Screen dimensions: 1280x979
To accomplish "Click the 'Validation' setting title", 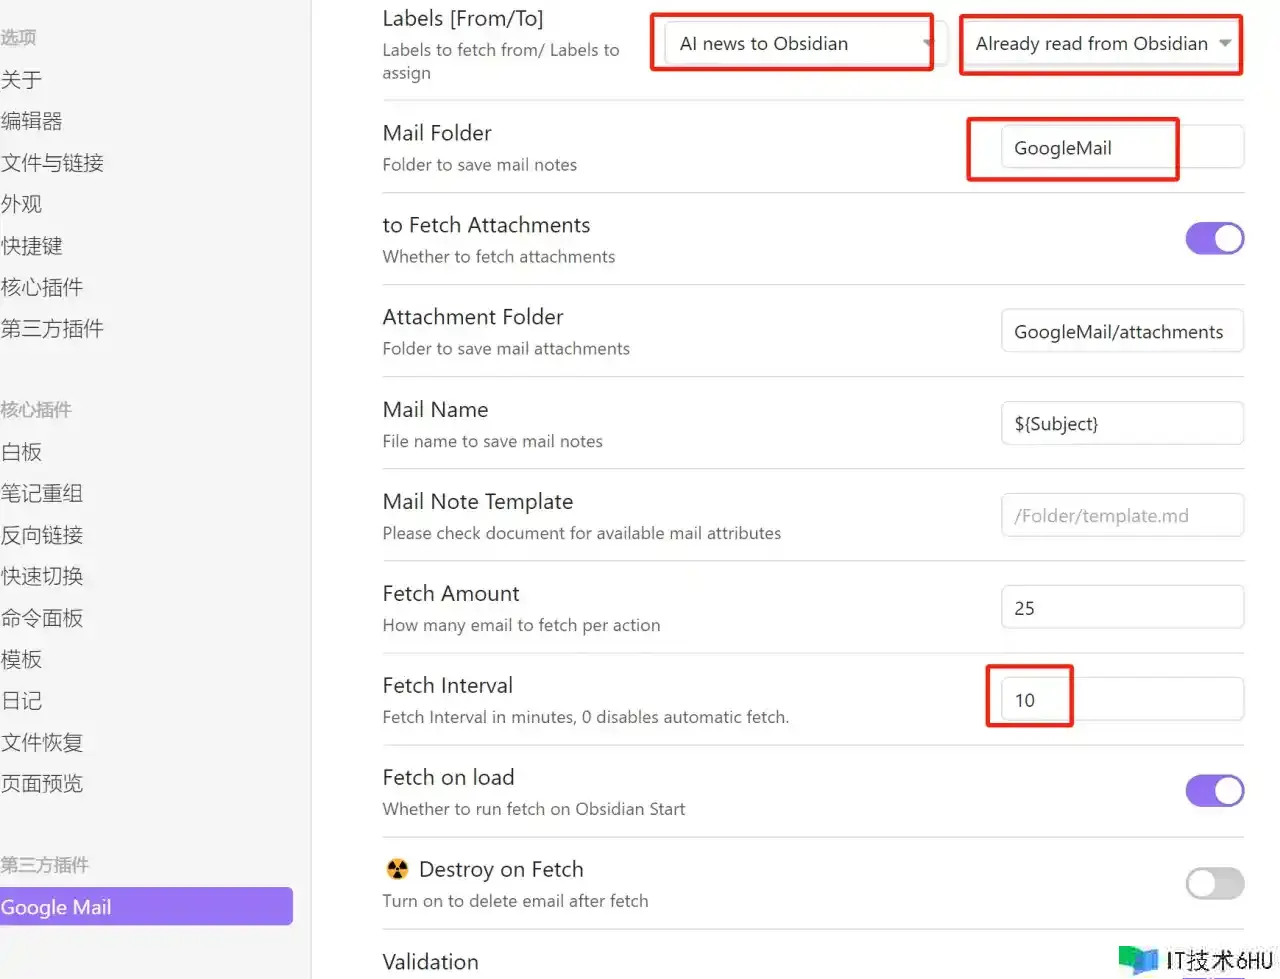I will [x=431, y=962].
